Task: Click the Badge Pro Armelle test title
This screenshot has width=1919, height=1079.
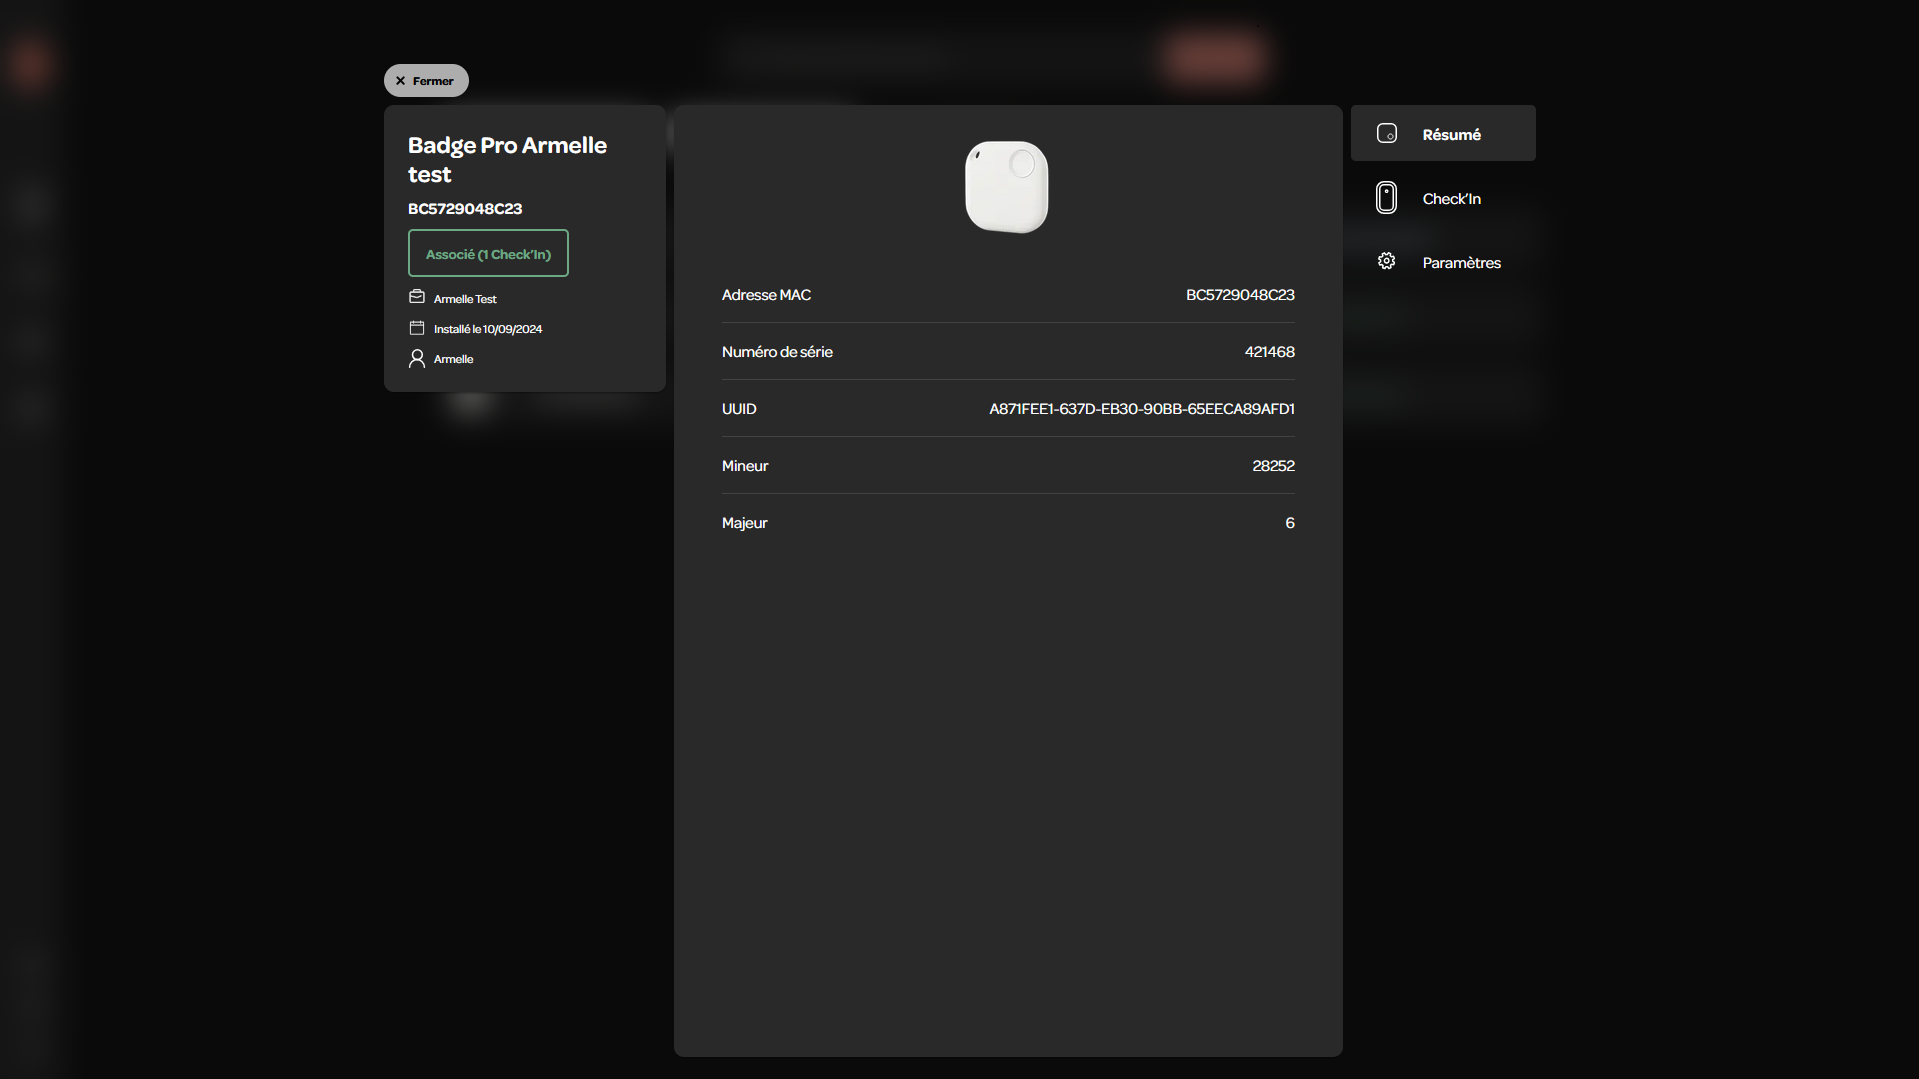Action: [x=507, y=160]
